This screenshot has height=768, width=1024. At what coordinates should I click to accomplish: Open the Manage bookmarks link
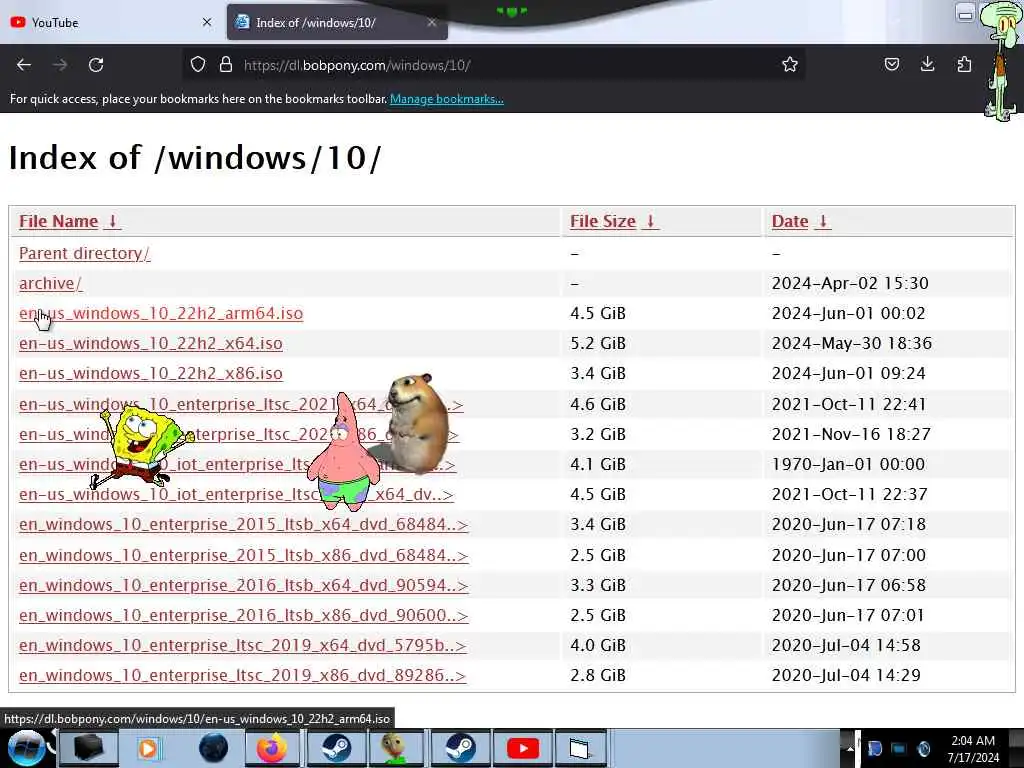click(447, 99)
